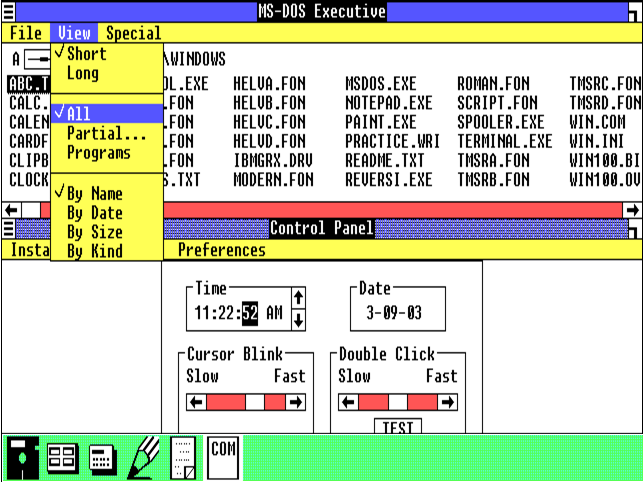Choose All files option
This screenshot has width=644, height=483.
[x=107, y=113]
